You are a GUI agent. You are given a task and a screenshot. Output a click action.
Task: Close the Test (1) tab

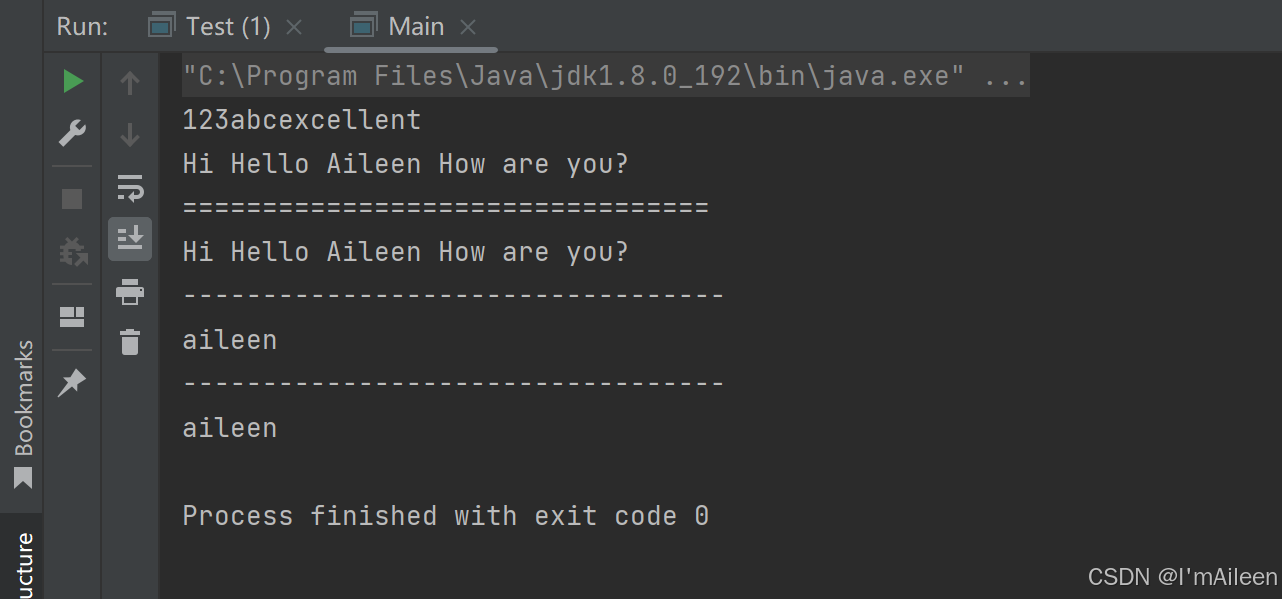tap(294, 27)
